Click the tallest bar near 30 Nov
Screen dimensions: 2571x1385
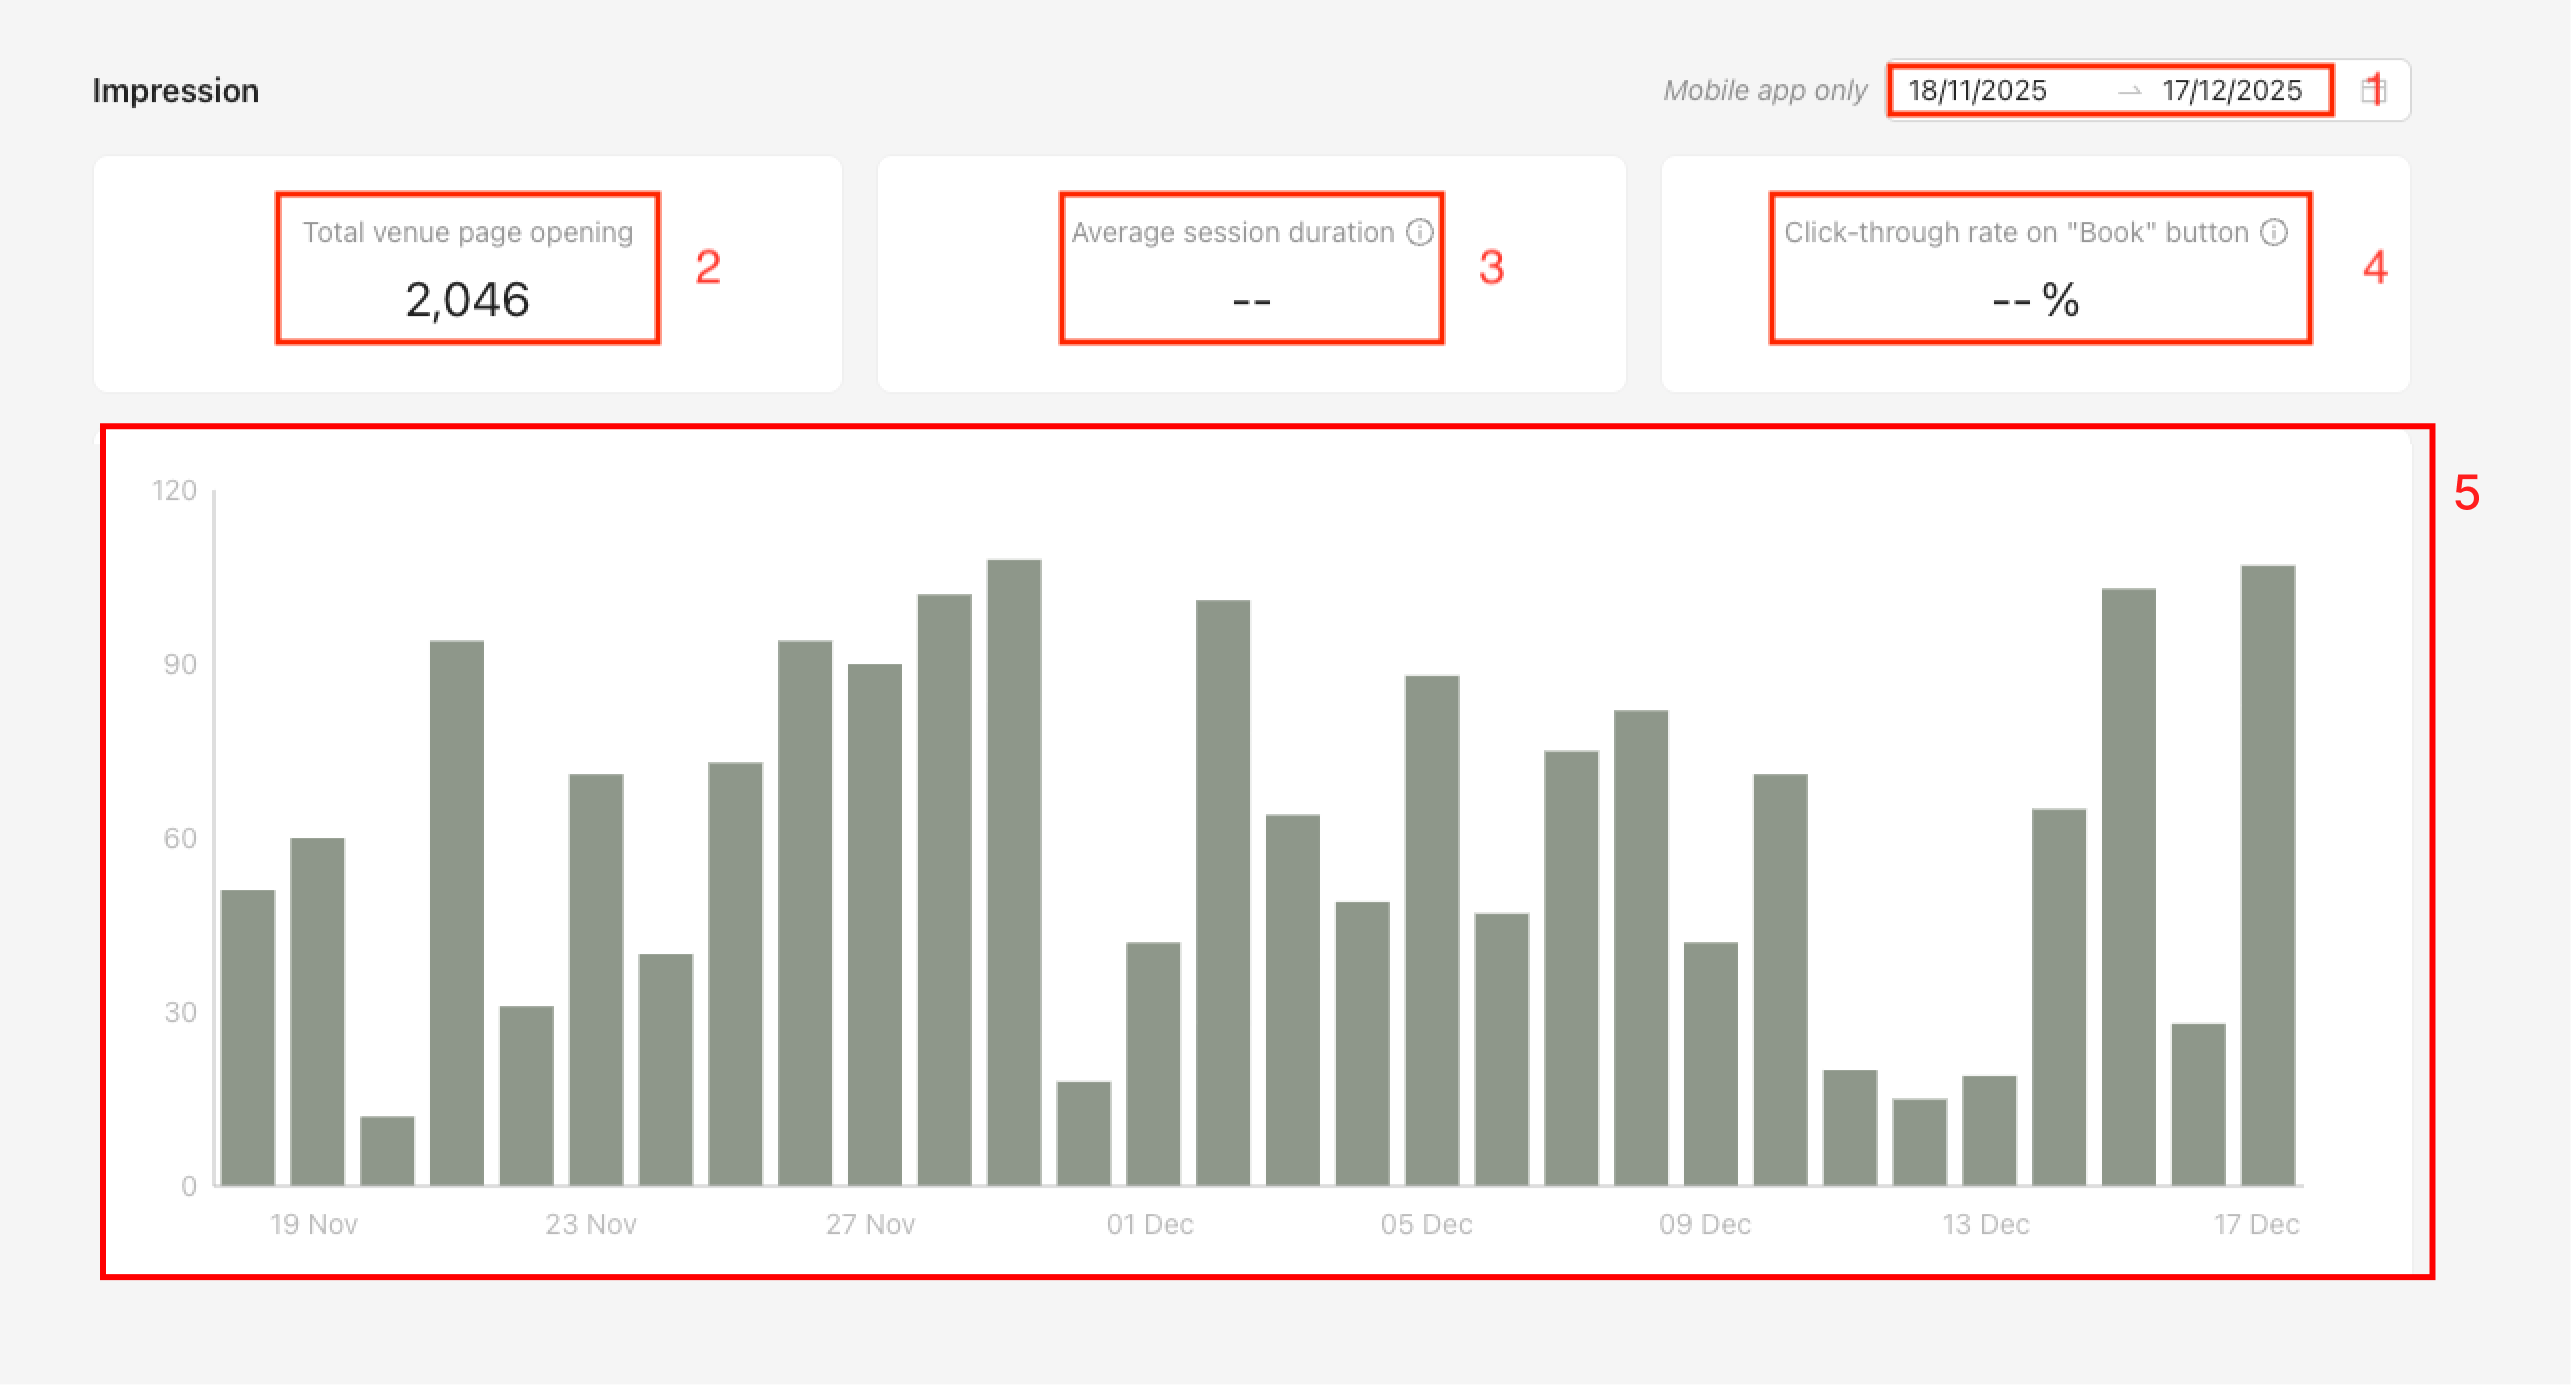pyautogui.click(x=1013, y=870)
